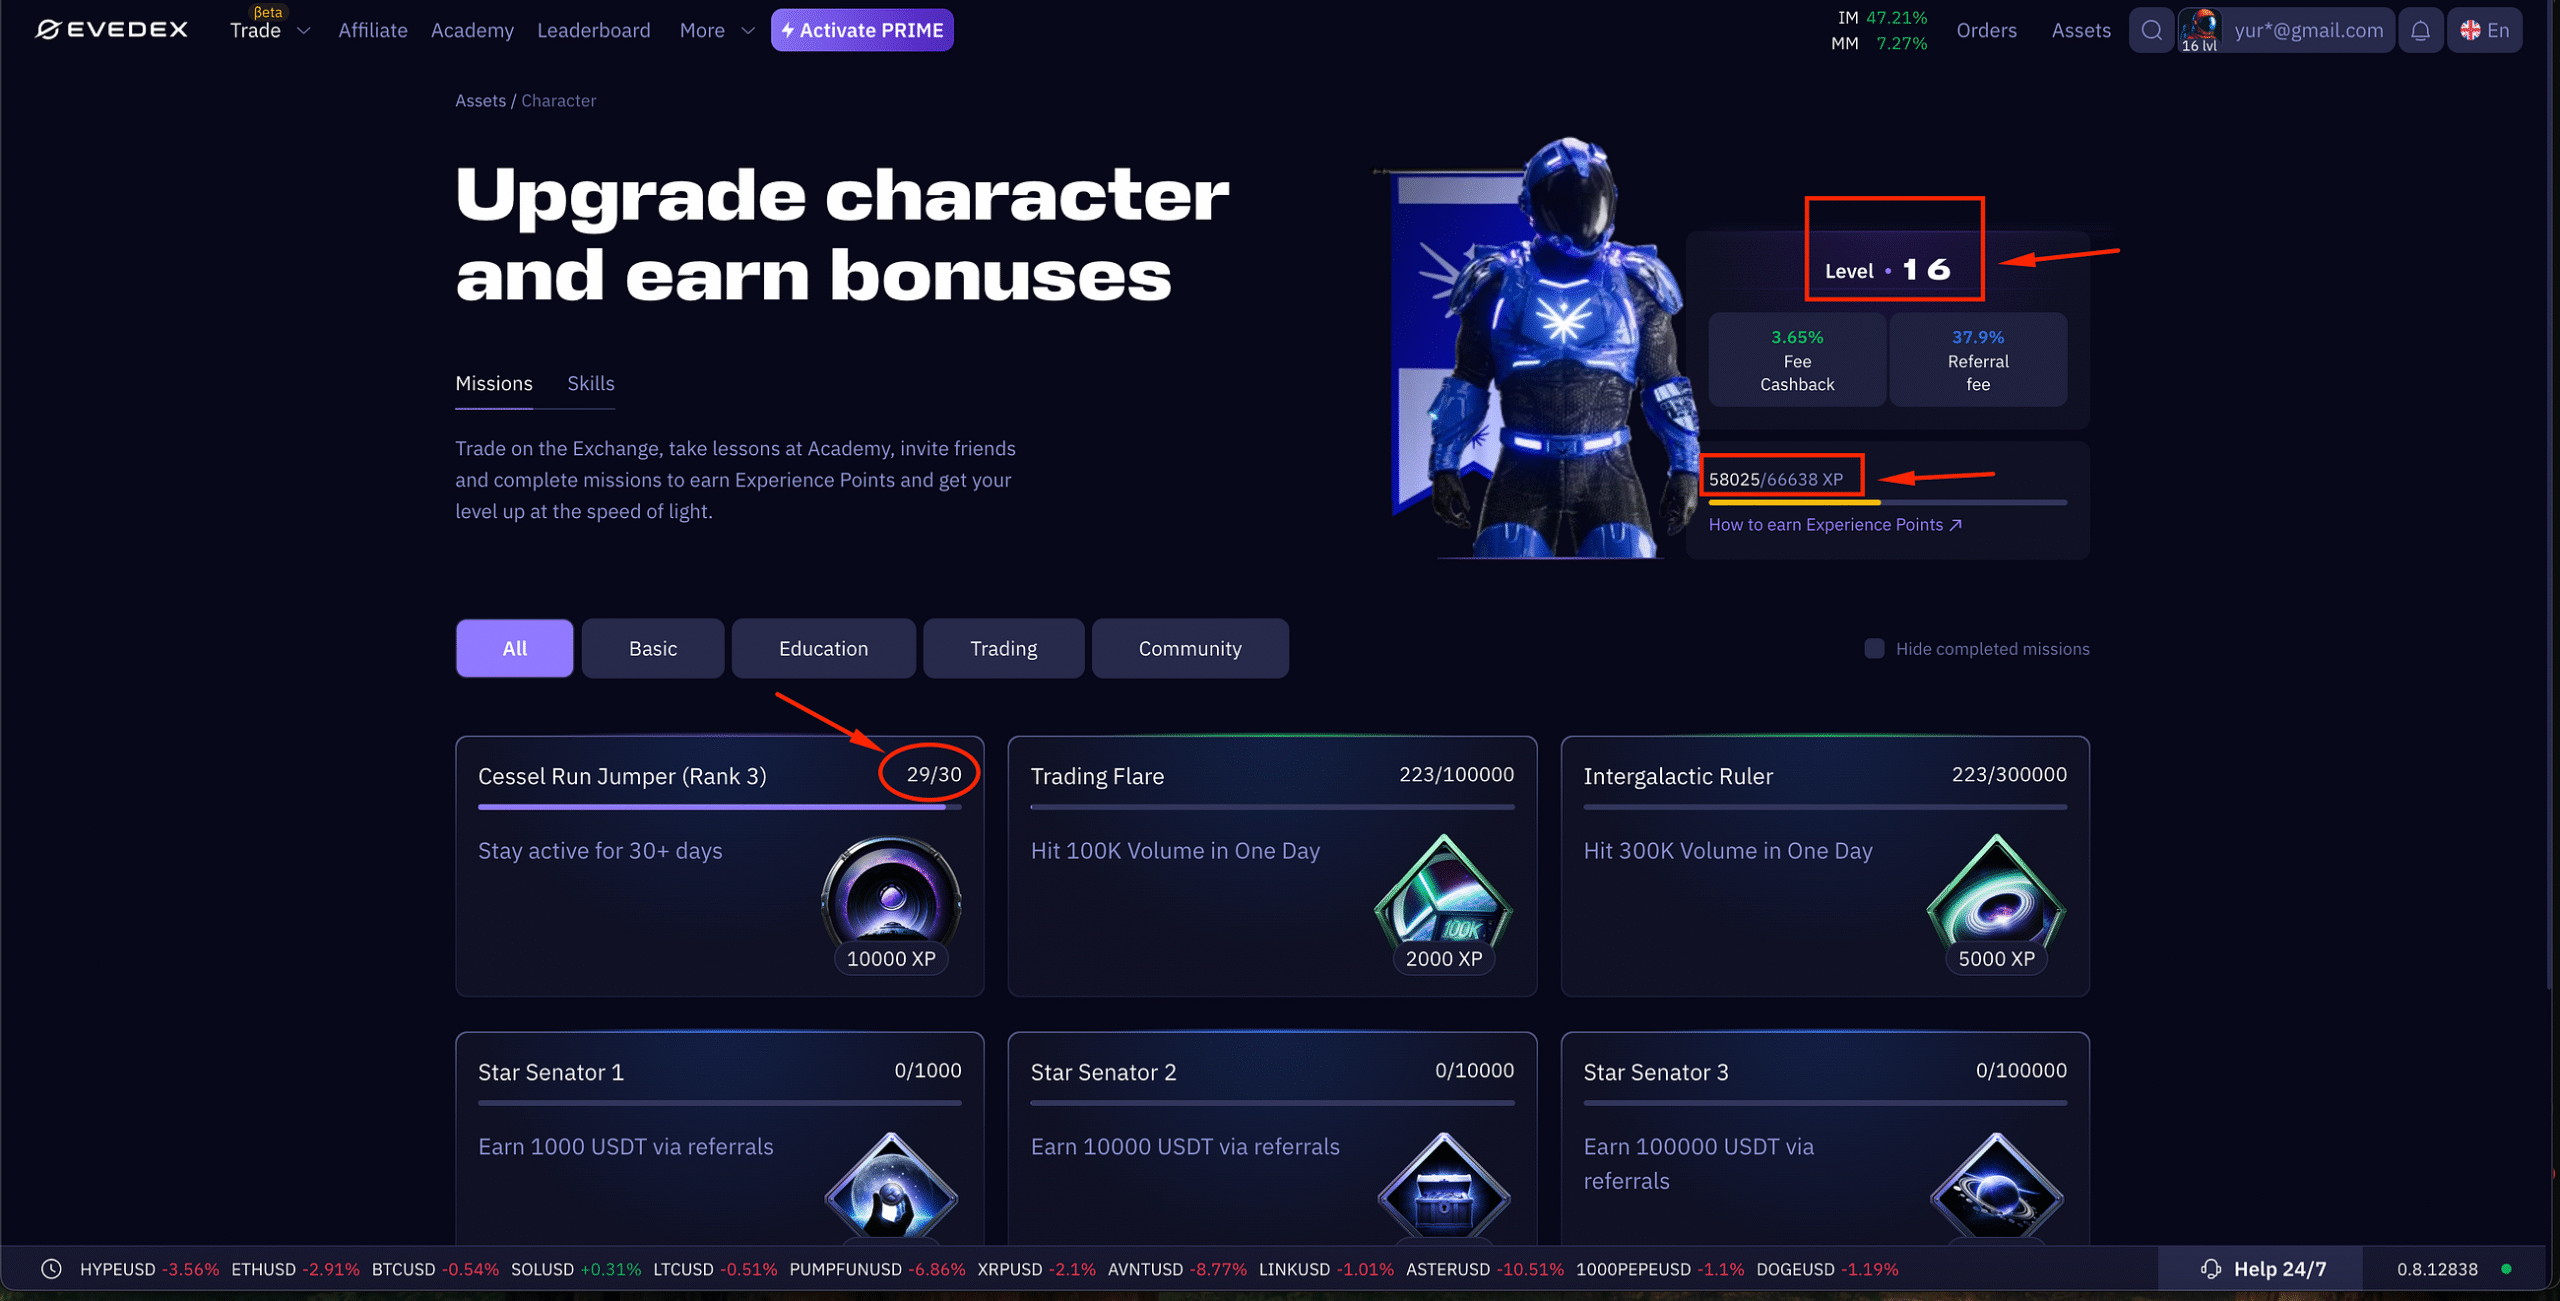This screenshot has width=2560, height=1301.
Task: Select the Community missions filter
Action: tap(1189, 648)
